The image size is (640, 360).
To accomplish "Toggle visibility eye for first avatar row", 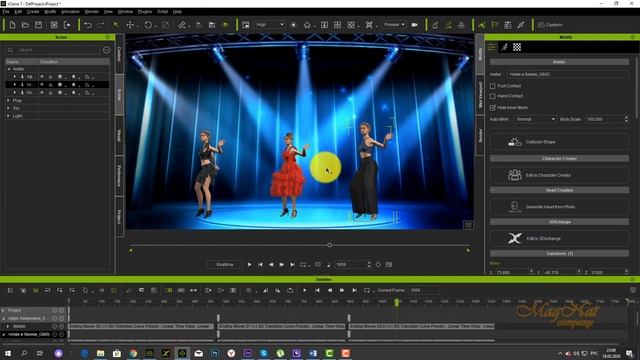I will [x=42, y=77].
